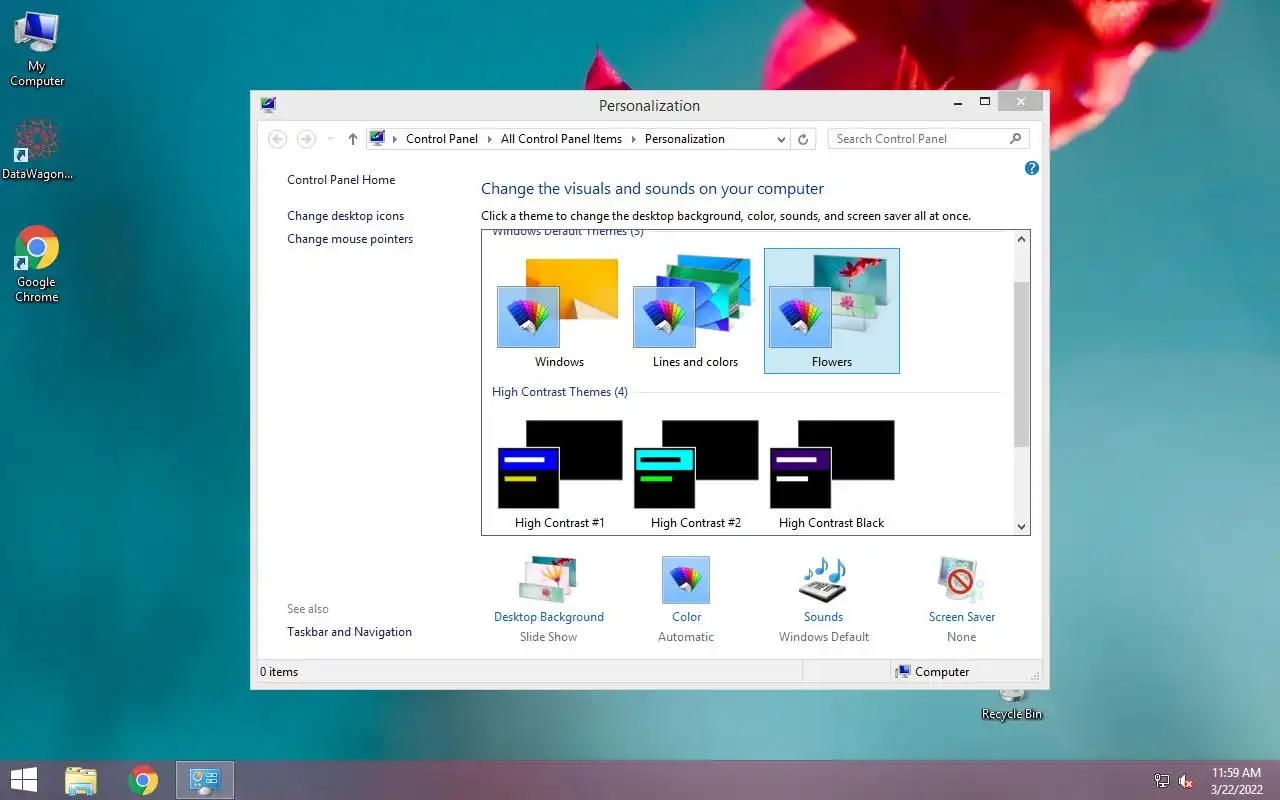Click 'None' under Screen Saver

point(961,637)
